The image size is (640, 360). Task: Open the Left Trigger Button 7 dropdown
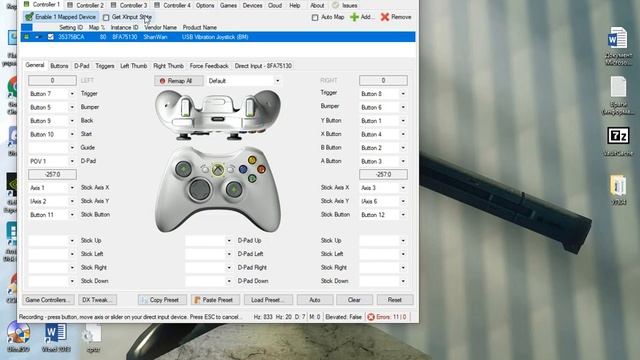72,94
